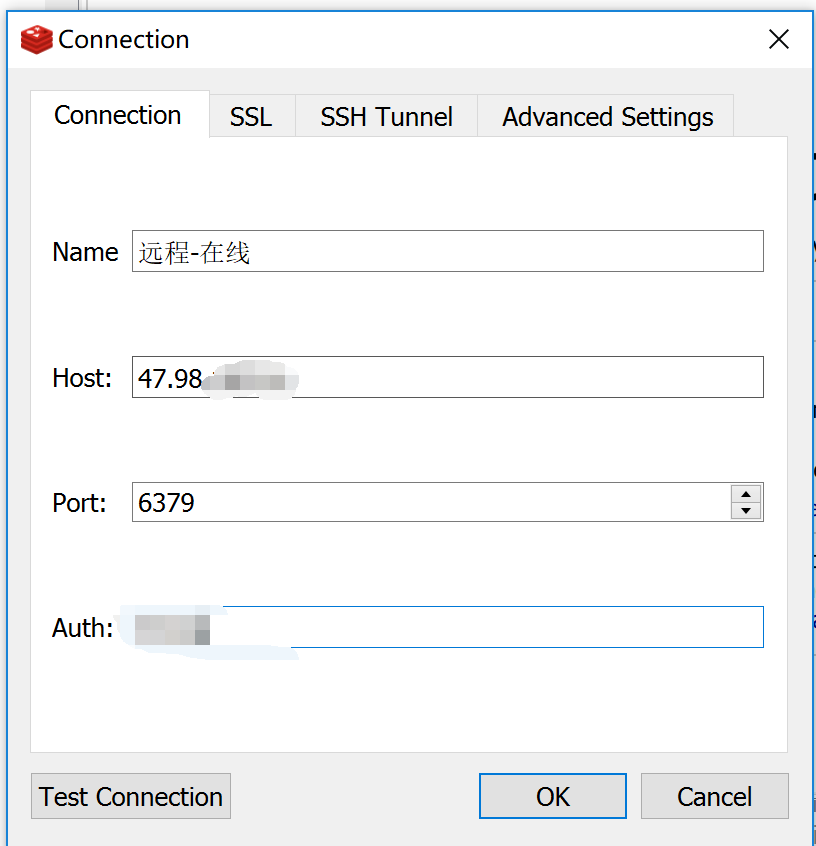Click the "Port:" field label
The image size is (816, 846).
(79, 503)
